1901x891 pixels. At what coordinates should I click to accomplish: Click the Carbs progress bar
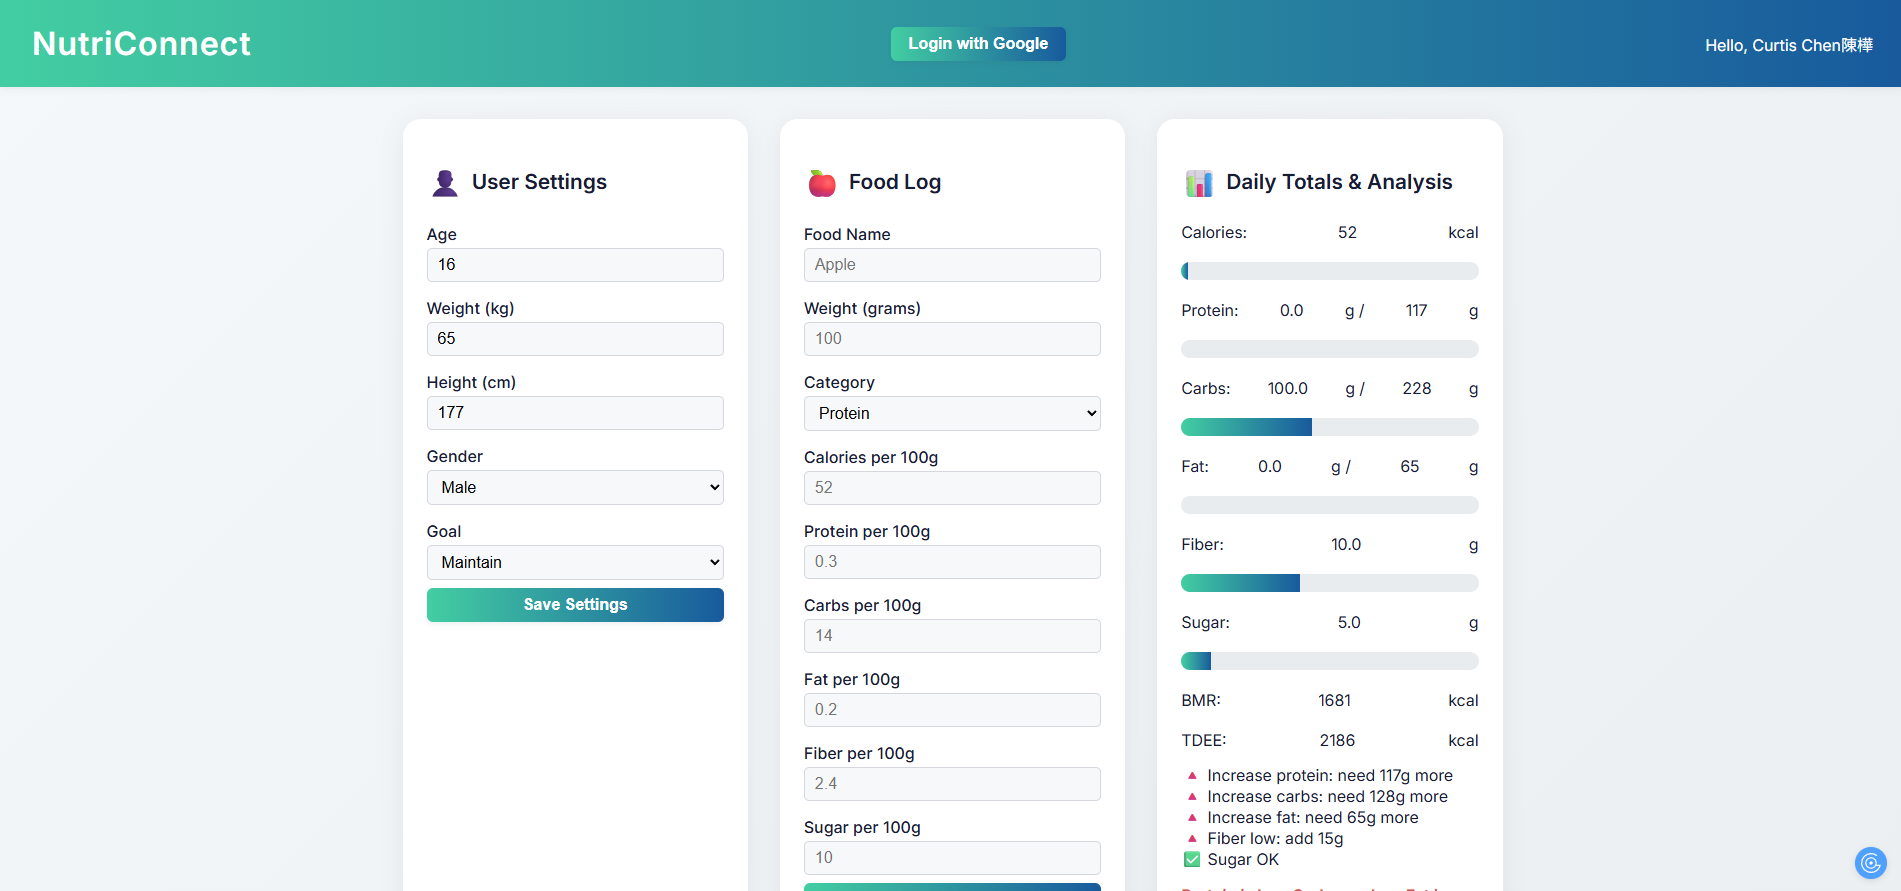(x=1330, y=427)
